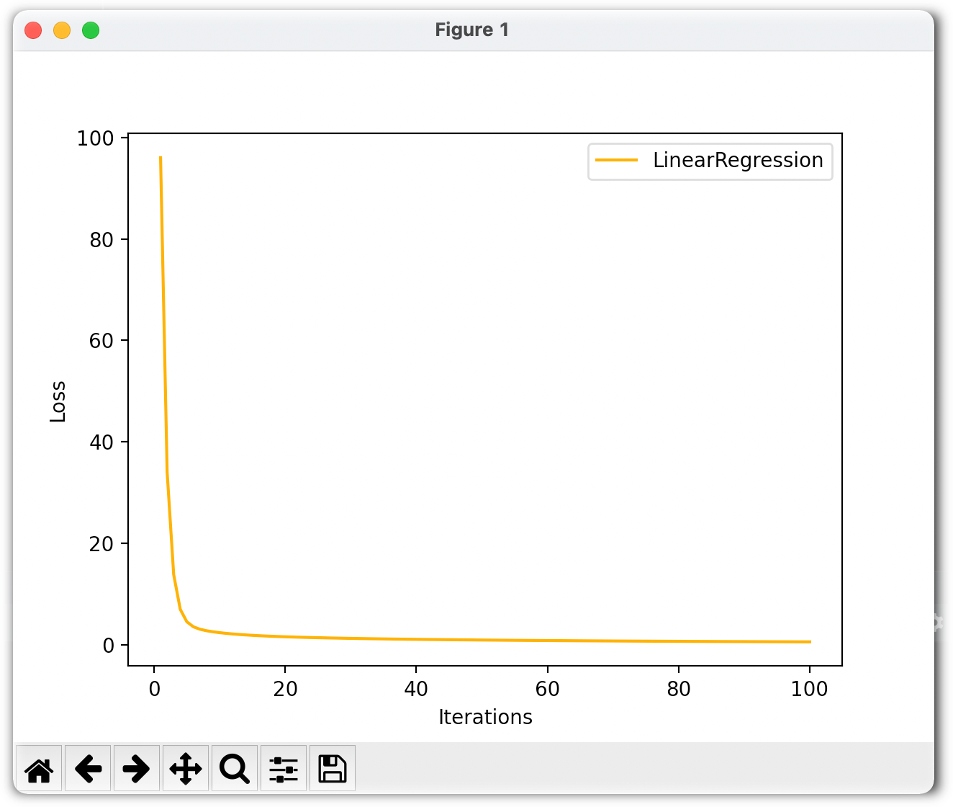Image resolution: width=954 pixels, height=808 pixels.
Task: Step forward to the next plot view
Action: click(136, 768)
